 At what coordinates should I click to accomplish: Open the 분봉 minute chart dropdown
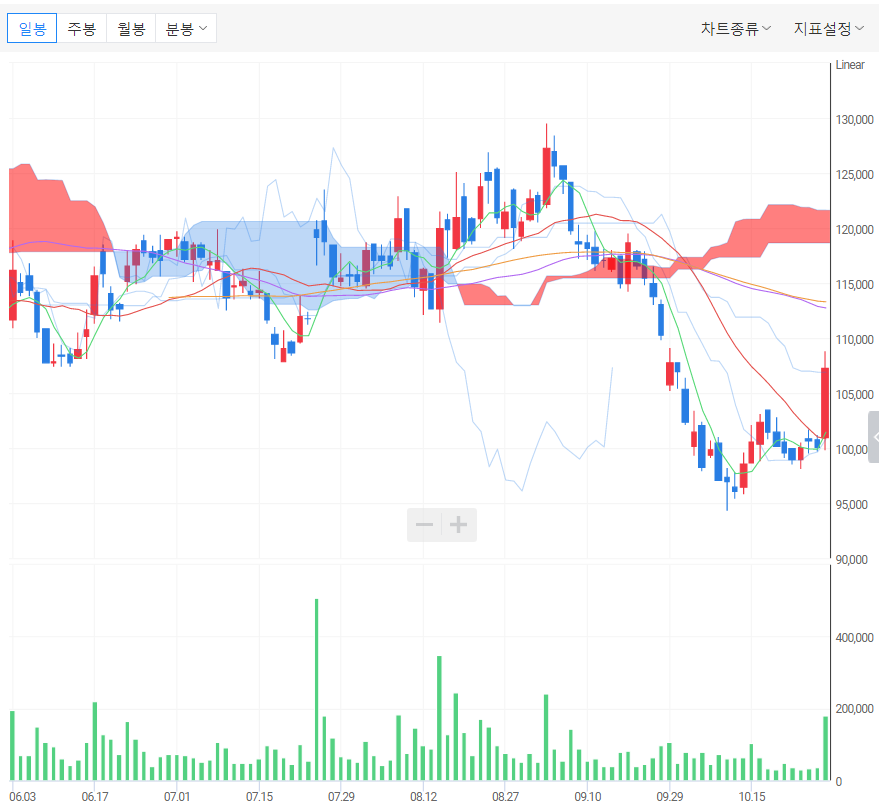[186, 28]
